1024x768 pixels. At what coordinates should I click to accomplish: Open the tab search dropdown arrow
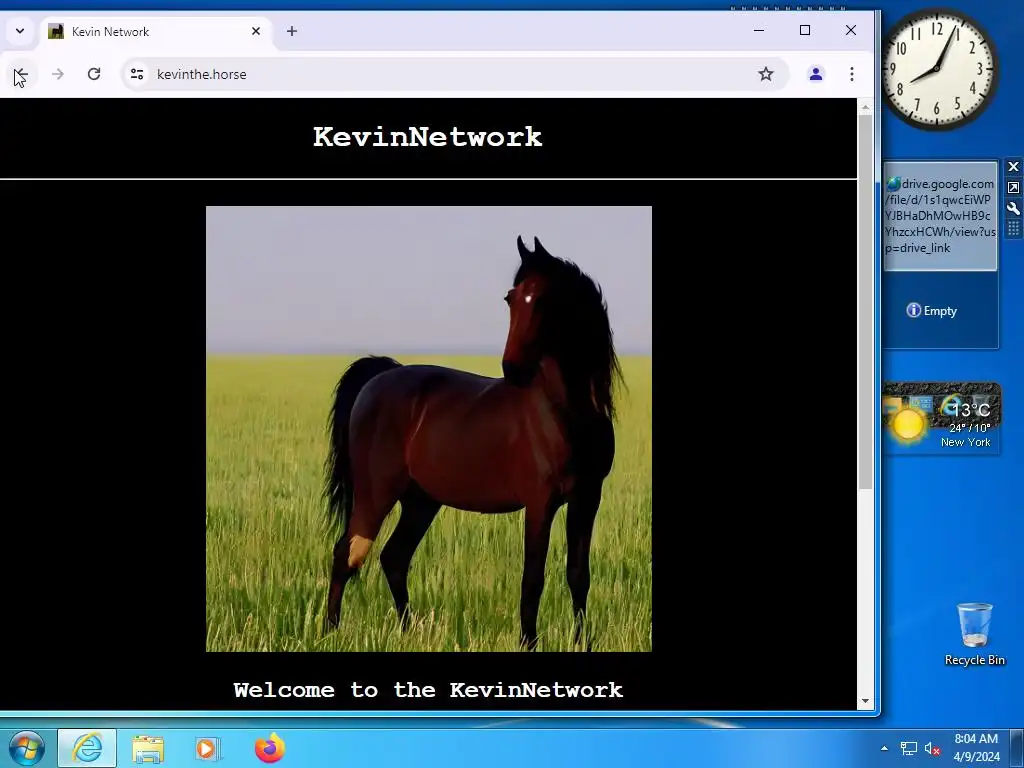point(20,31)
